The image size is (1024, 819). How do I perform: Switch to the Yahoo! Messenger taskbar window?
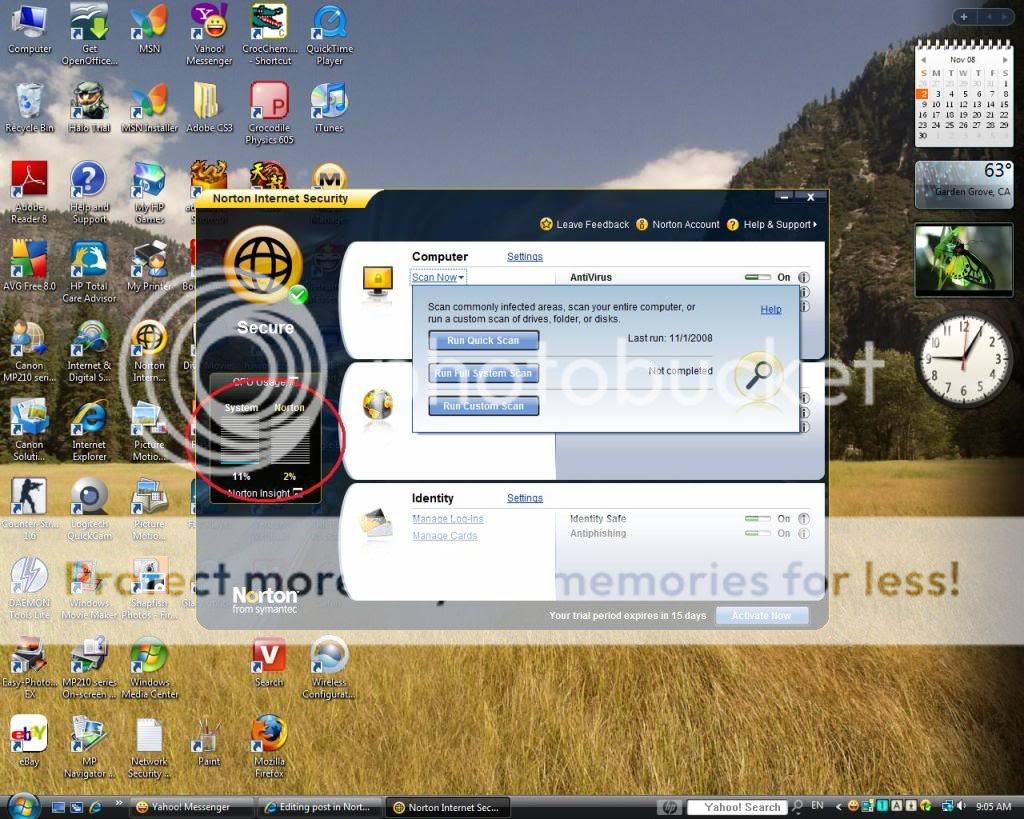coord(190,806)
